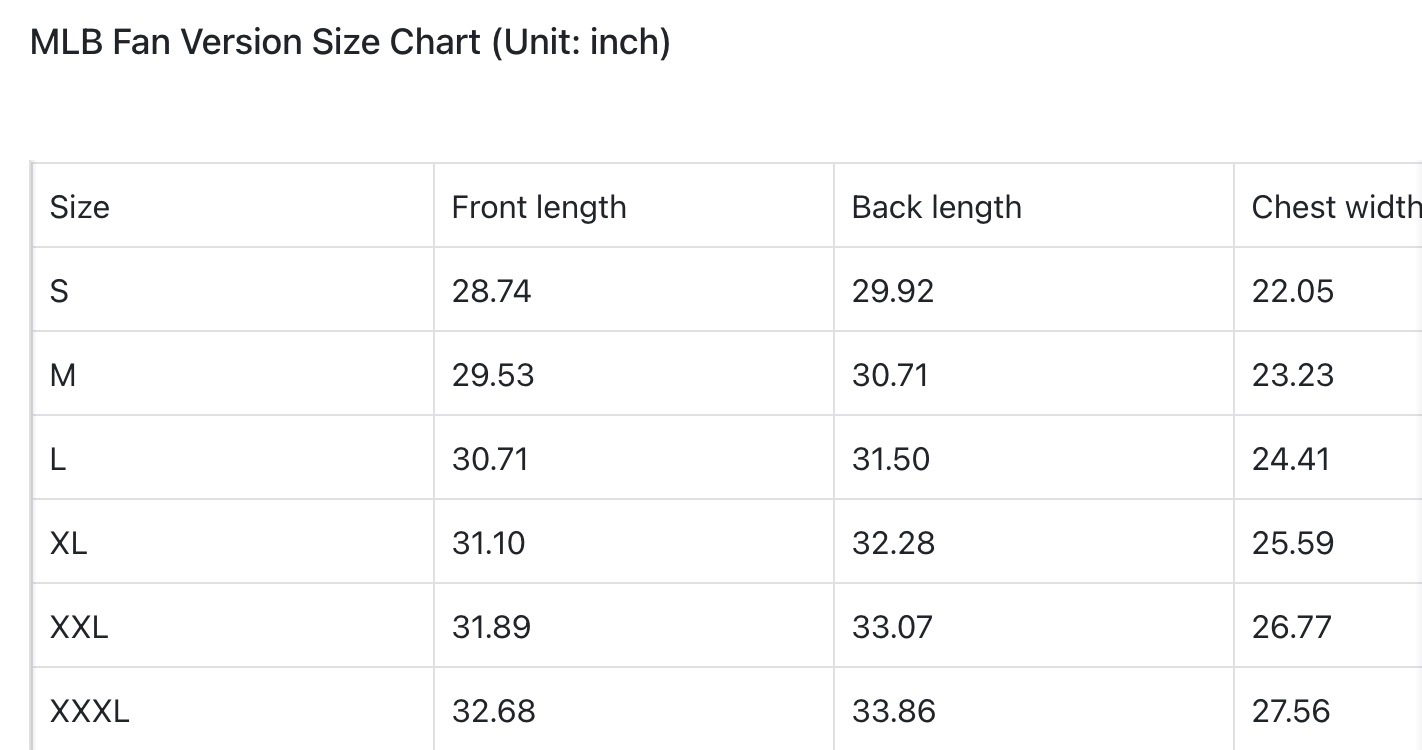Click the MLB Fan Version Size Chart title
Viewport: 1422px width, 750px height.
pos(350,42)
